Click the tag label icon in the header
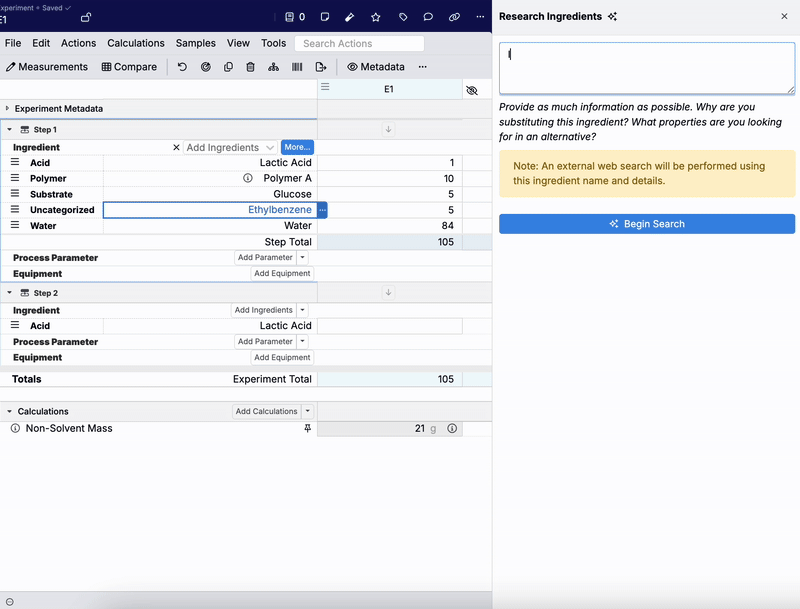Image resolution: width=800 pixels, height=609 pixels. (x=403, y=17)
